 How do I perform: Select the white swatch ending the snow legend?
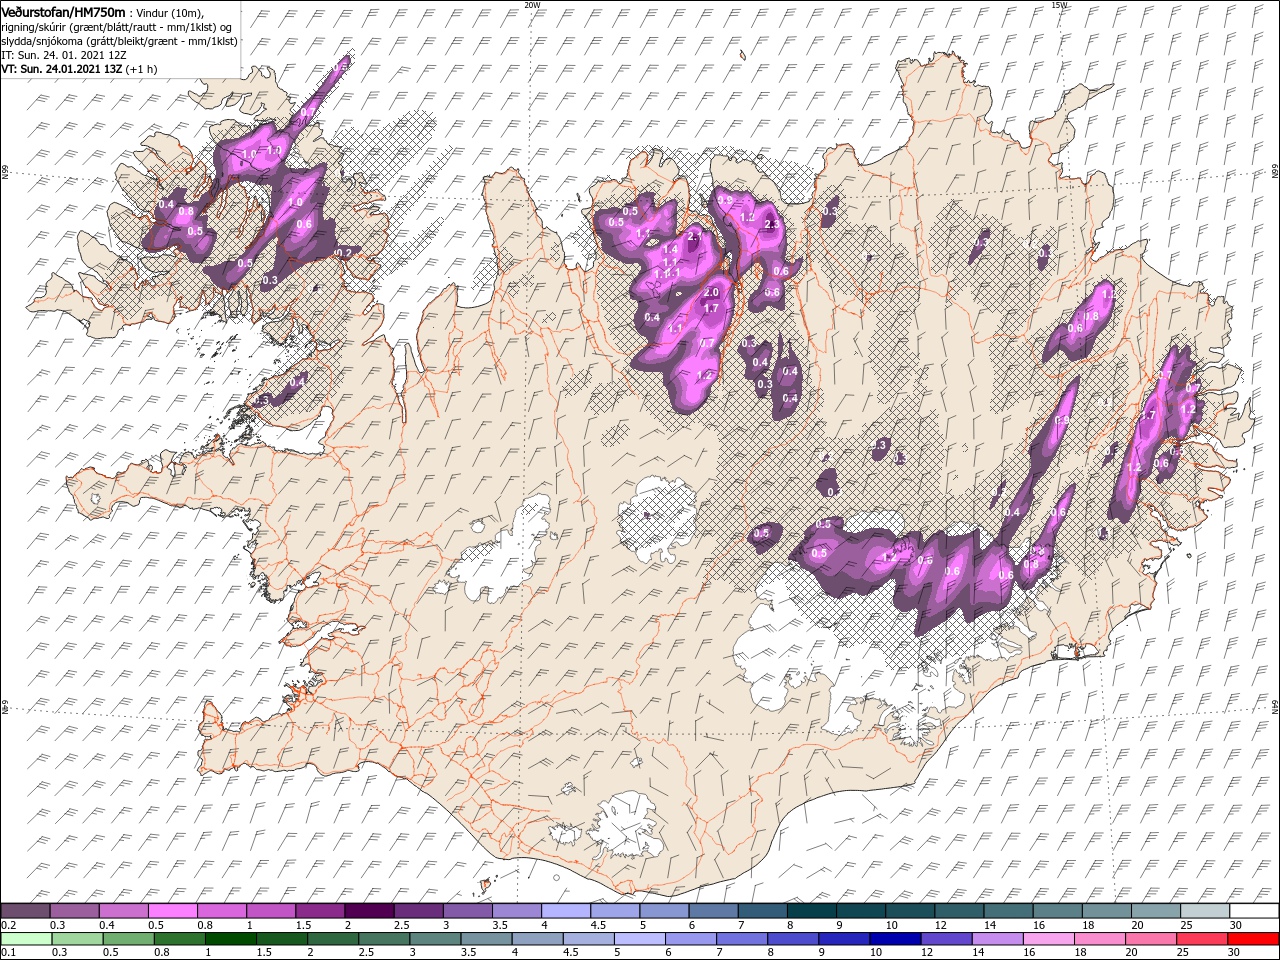click(x=1254, y=911)
